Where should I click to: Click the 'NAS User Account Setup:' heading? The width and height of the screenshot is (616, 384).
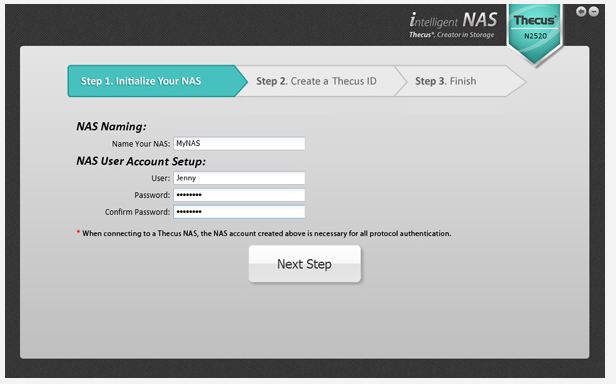click(141, 161)
